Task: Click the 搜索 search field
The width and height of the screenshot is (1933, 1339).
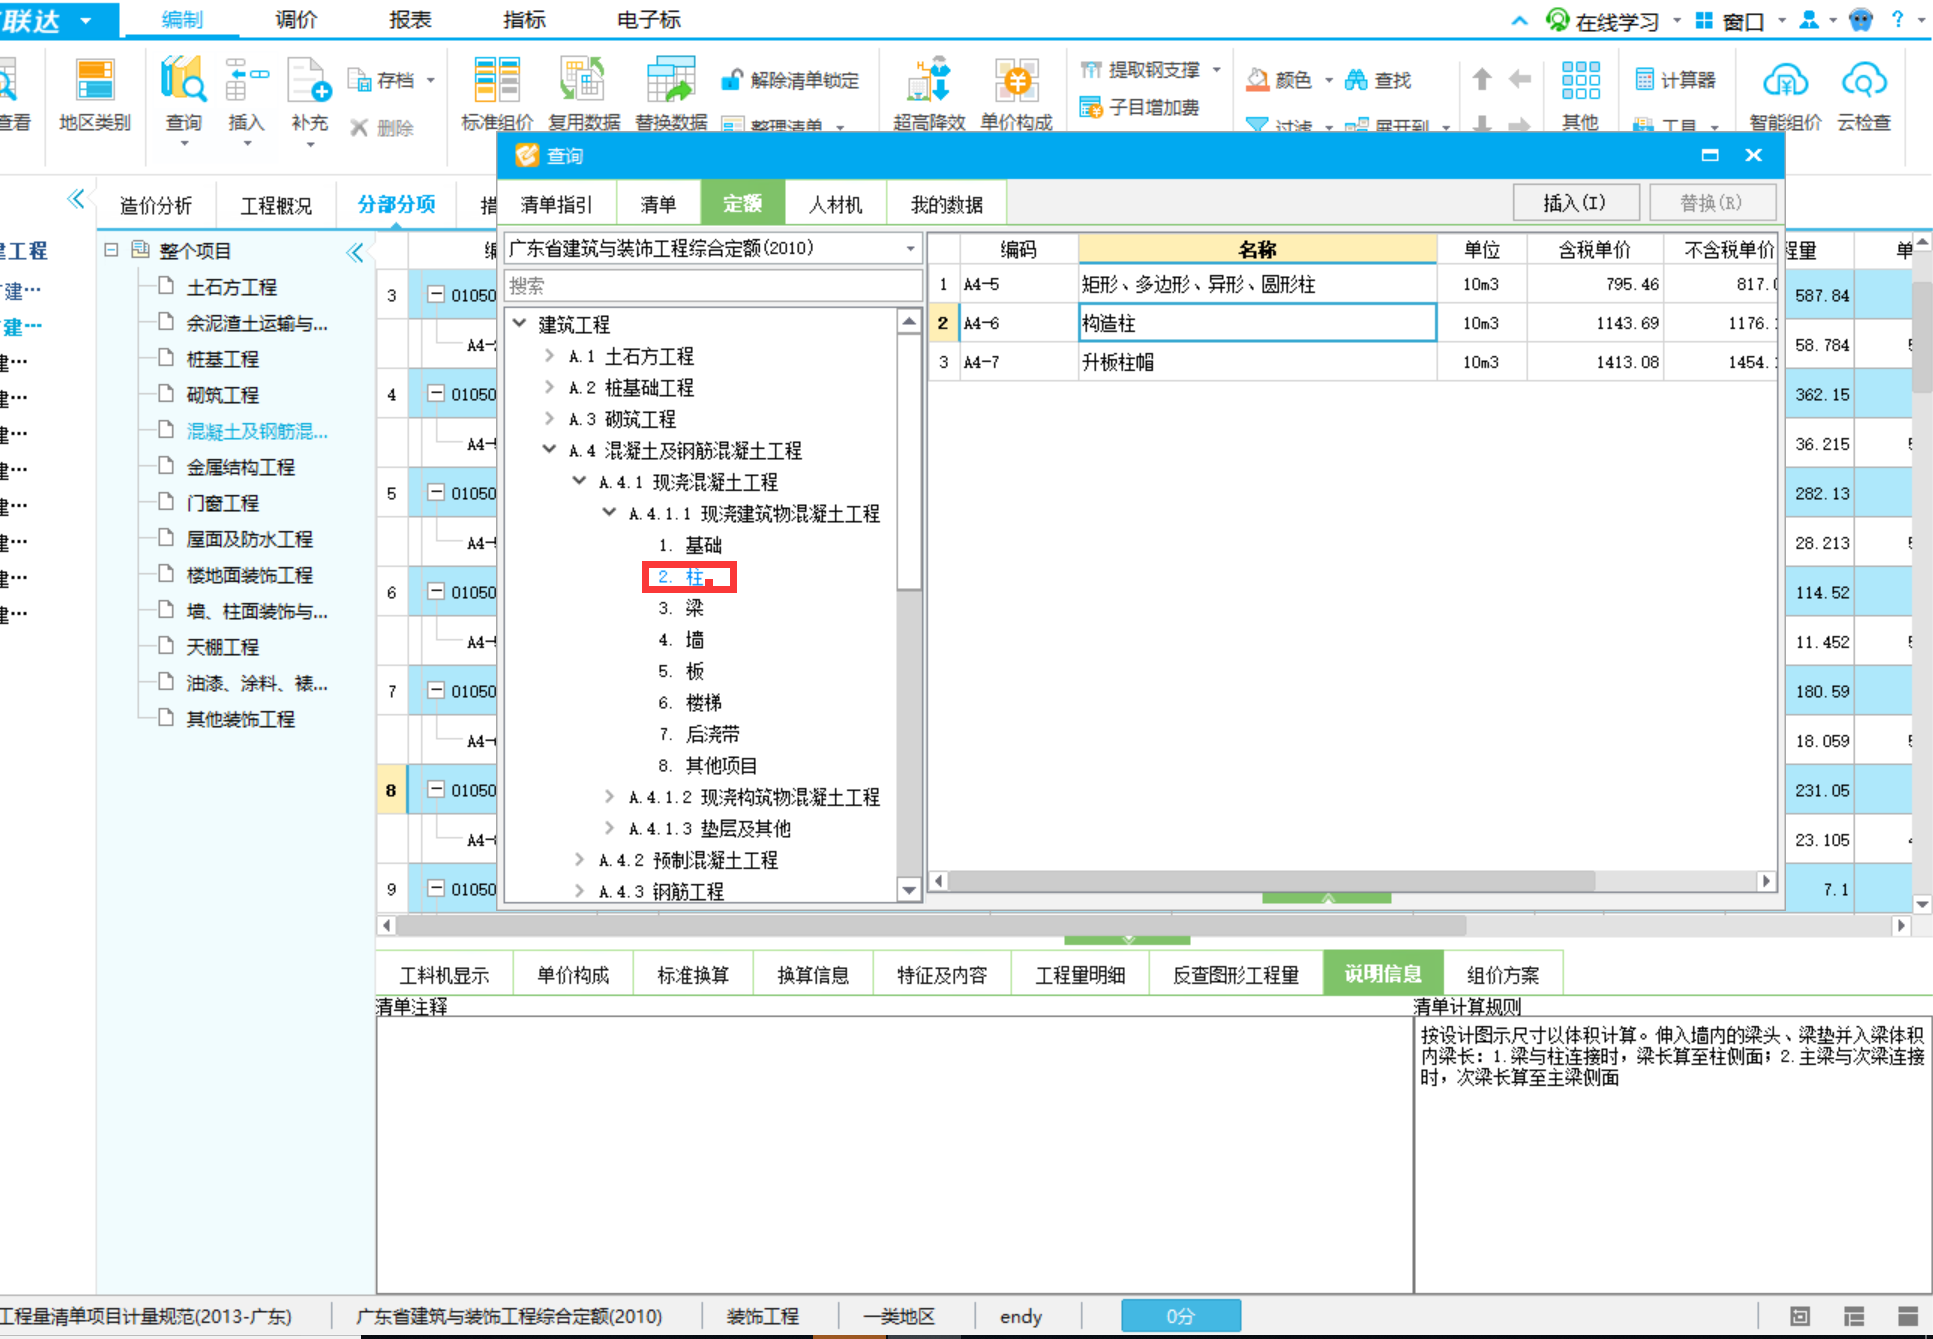Action: coord(712,286)
